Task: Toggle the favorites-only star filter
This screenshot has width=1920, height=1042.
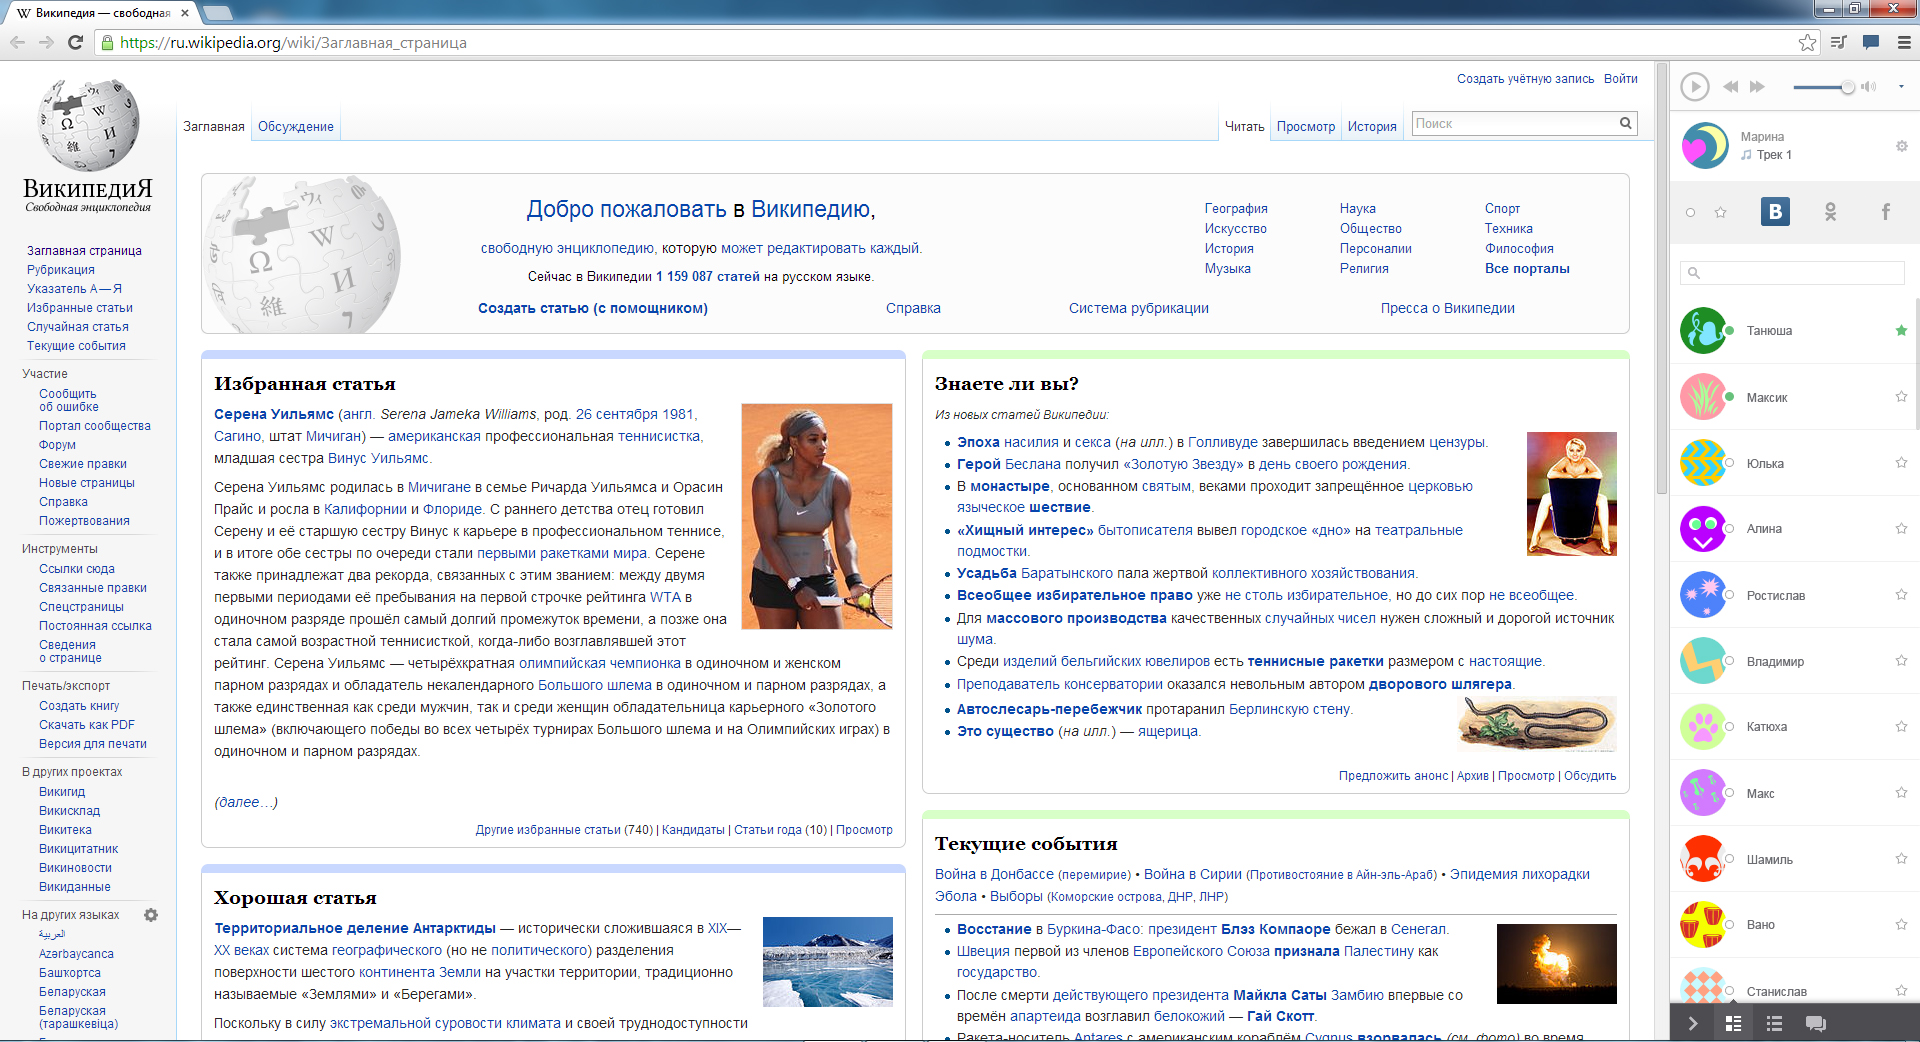Action: [x=1721, y=212]
